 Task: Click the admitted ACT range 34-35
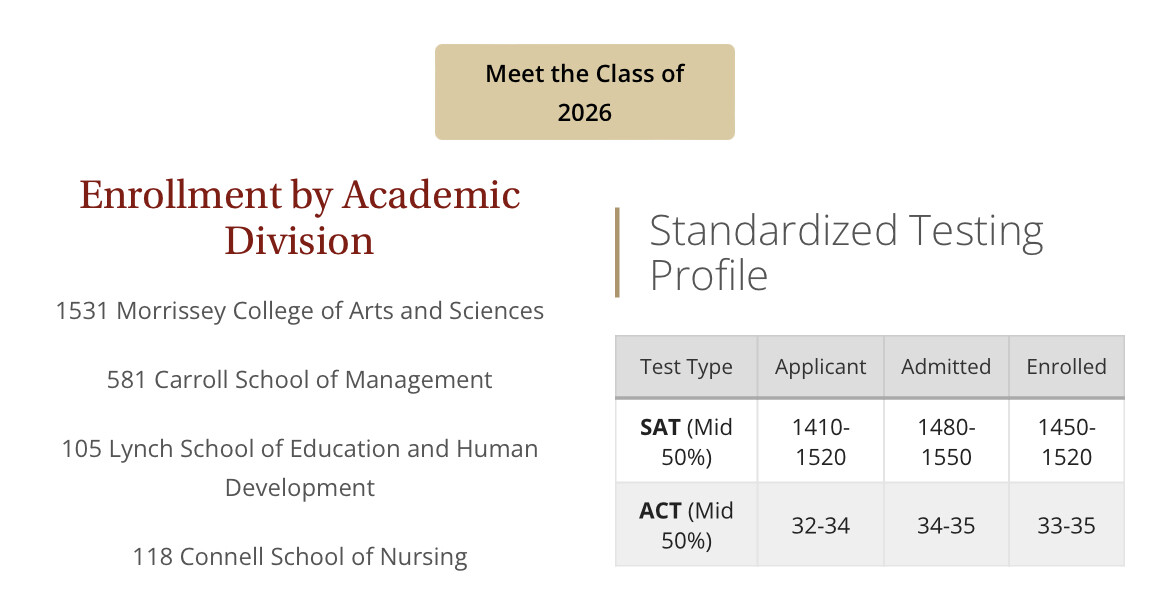point(946,526)
